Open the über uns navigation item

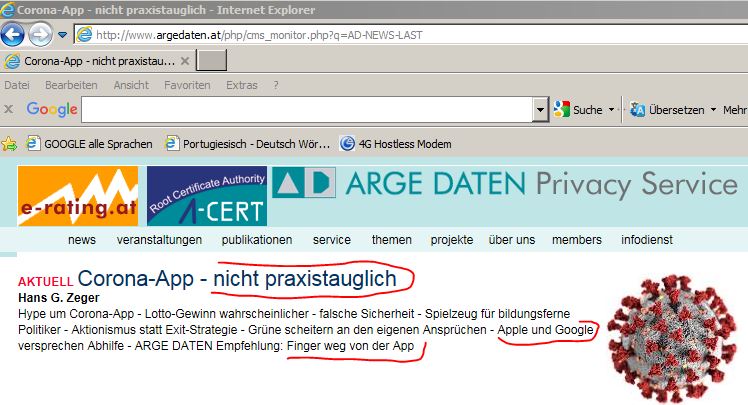click(x=512, y=239)
